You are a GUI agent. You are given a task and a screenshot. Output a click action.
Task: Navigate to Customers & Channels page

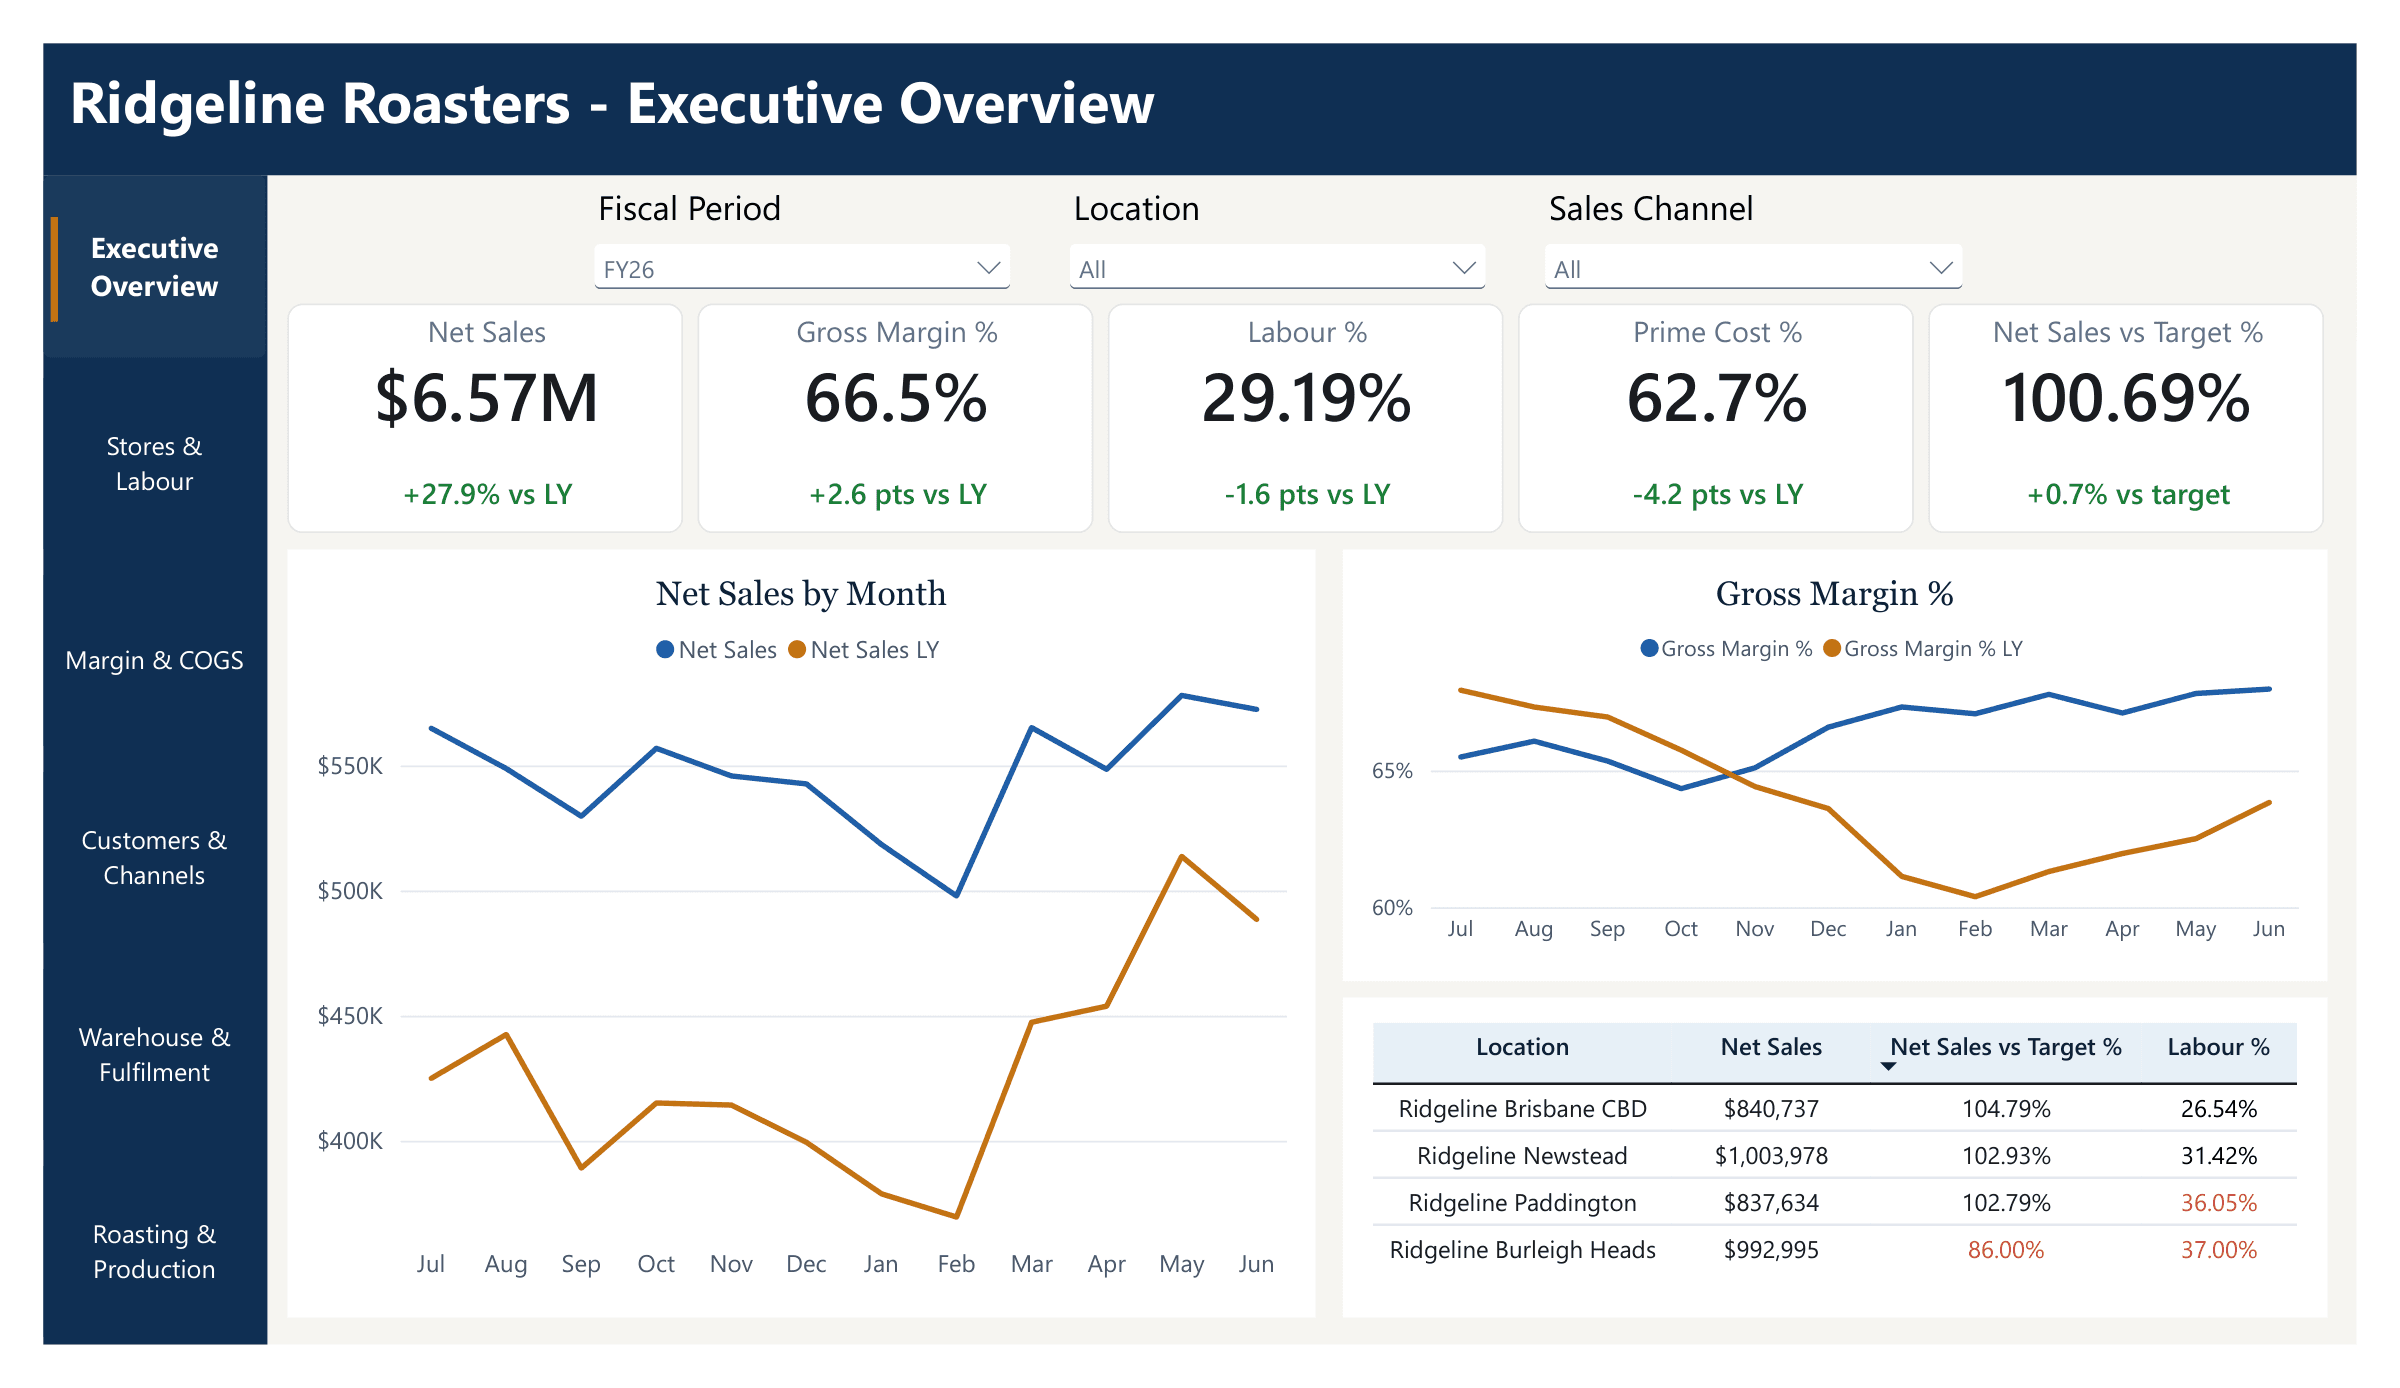click(x=155, y=858)
